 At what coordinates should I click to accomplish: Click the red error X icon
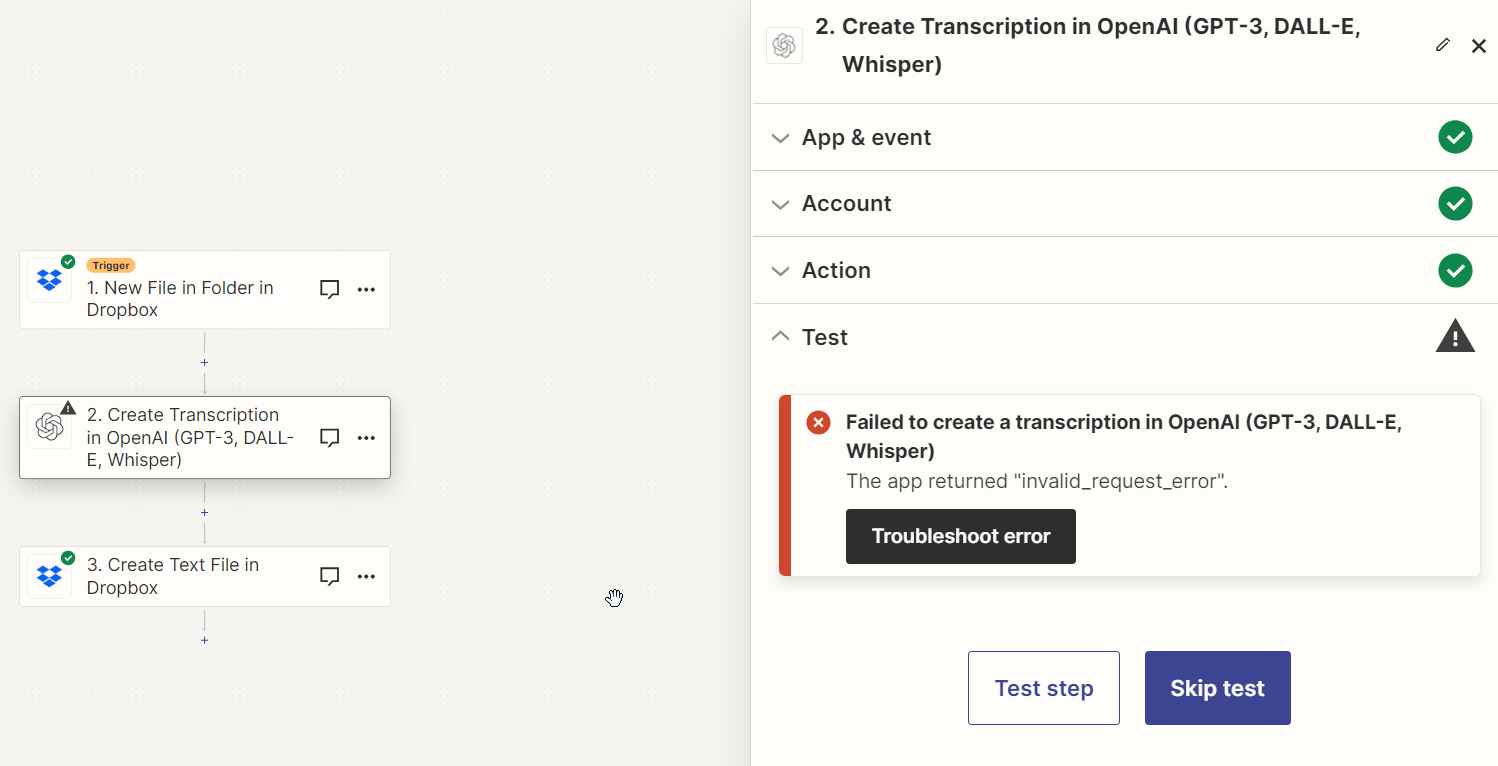(818, 423)
